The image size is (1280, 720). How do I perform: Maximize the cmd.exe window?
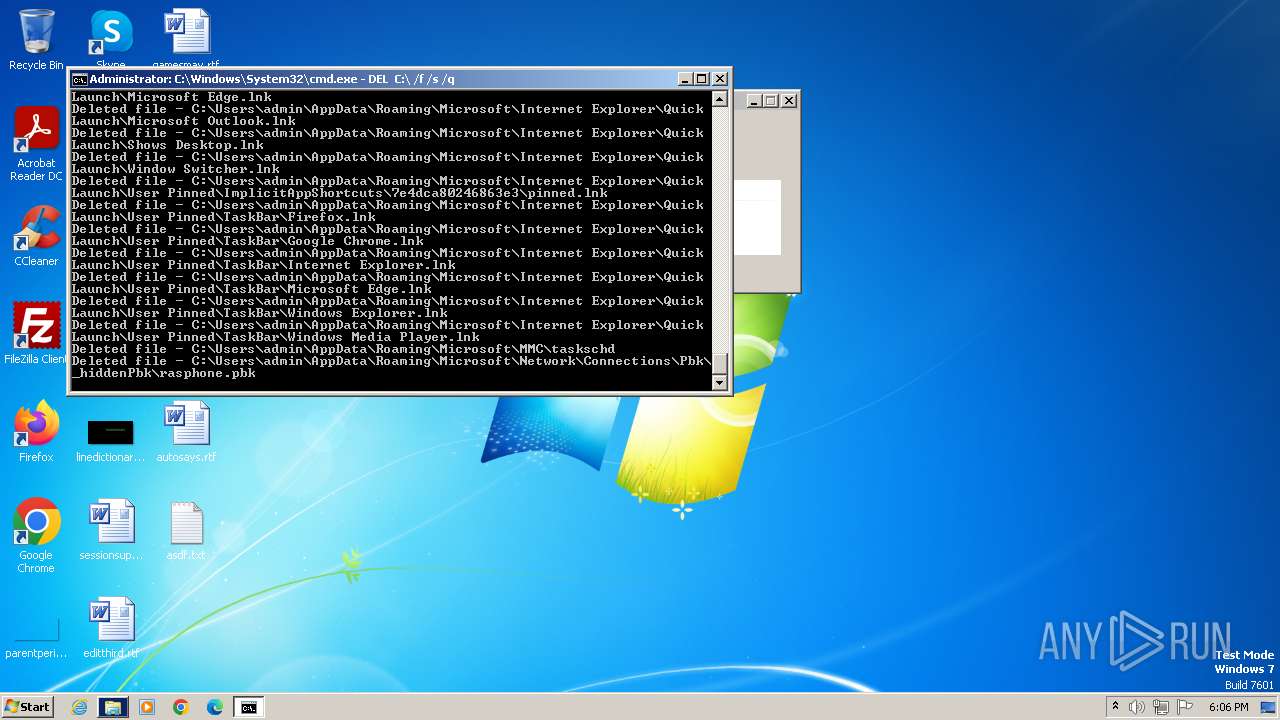tap(702, 79)
